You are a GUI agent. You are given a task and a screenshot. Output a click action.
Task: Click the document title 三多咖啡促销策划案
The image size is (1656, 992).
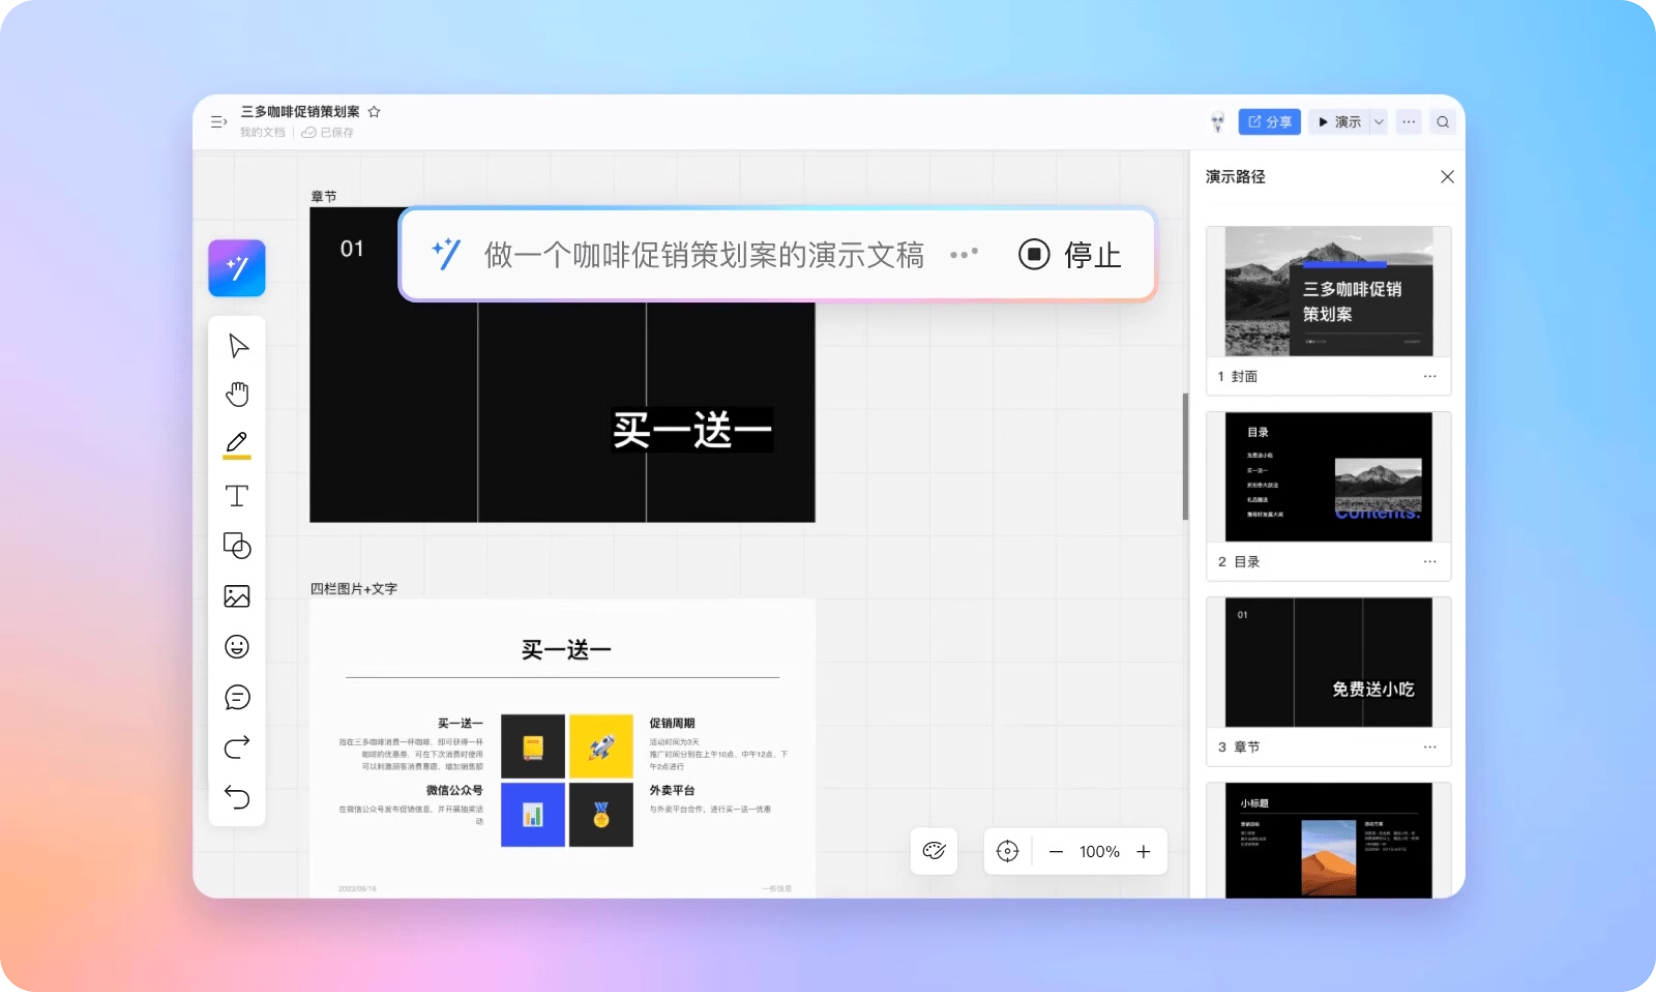[x=300, y=112]
